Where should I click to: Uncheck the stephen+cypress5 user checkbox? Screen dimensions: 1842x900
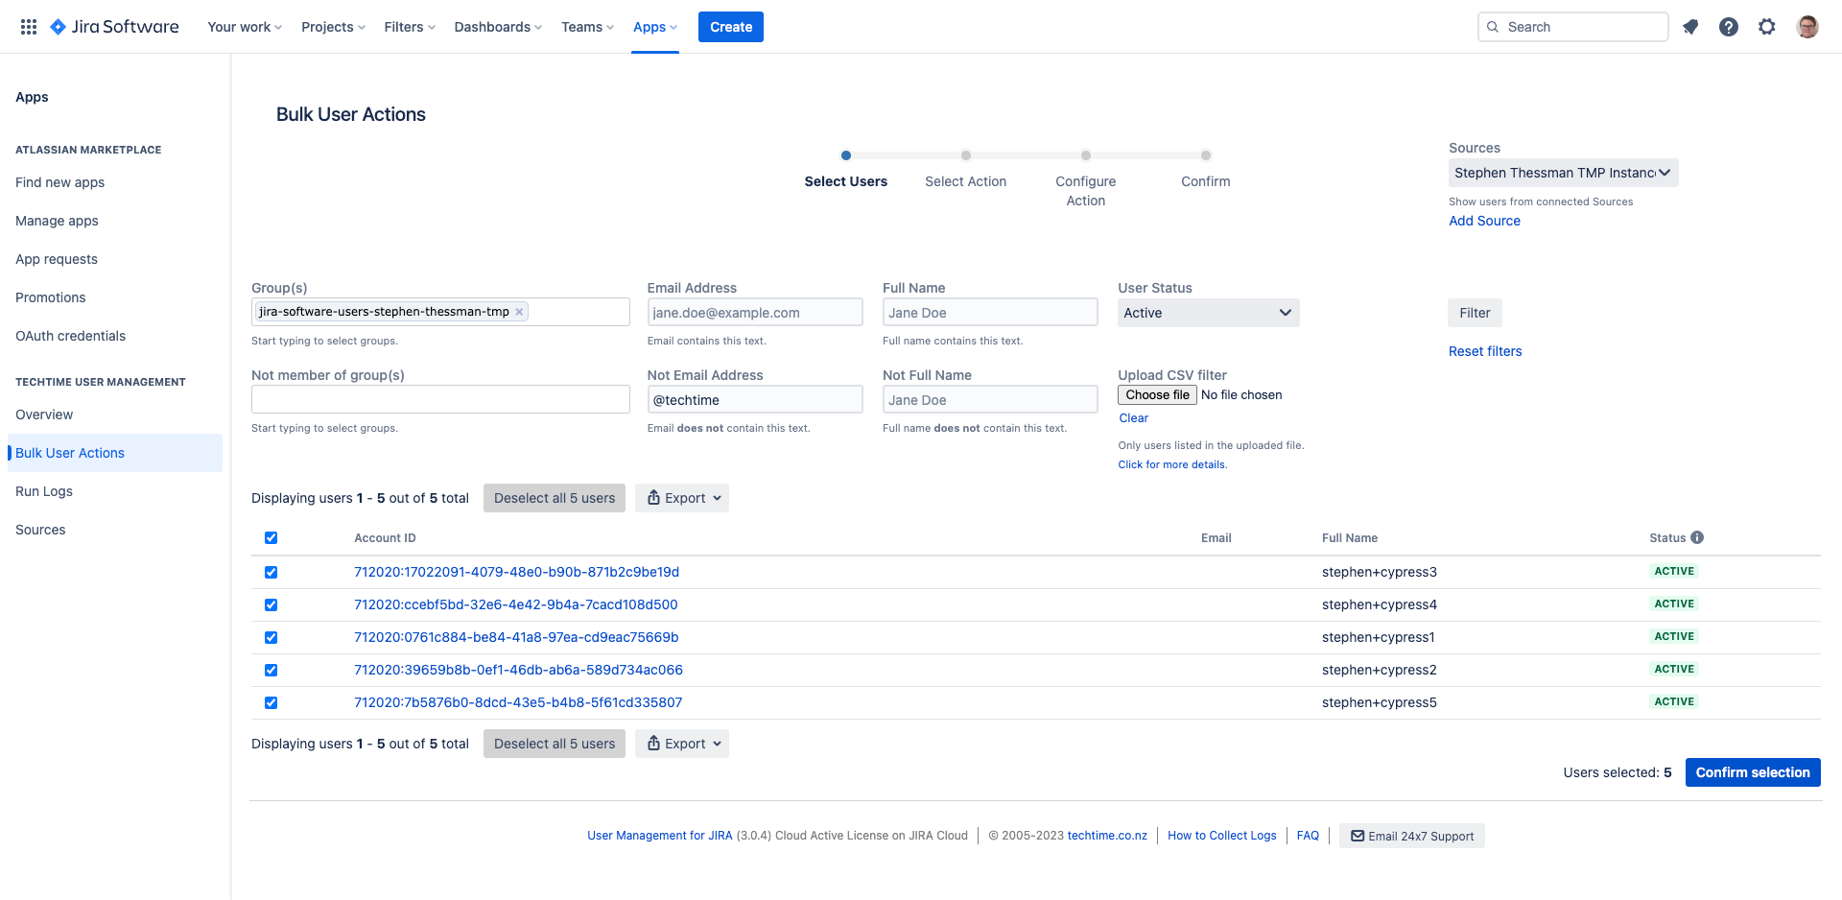[x=271, y=703]
